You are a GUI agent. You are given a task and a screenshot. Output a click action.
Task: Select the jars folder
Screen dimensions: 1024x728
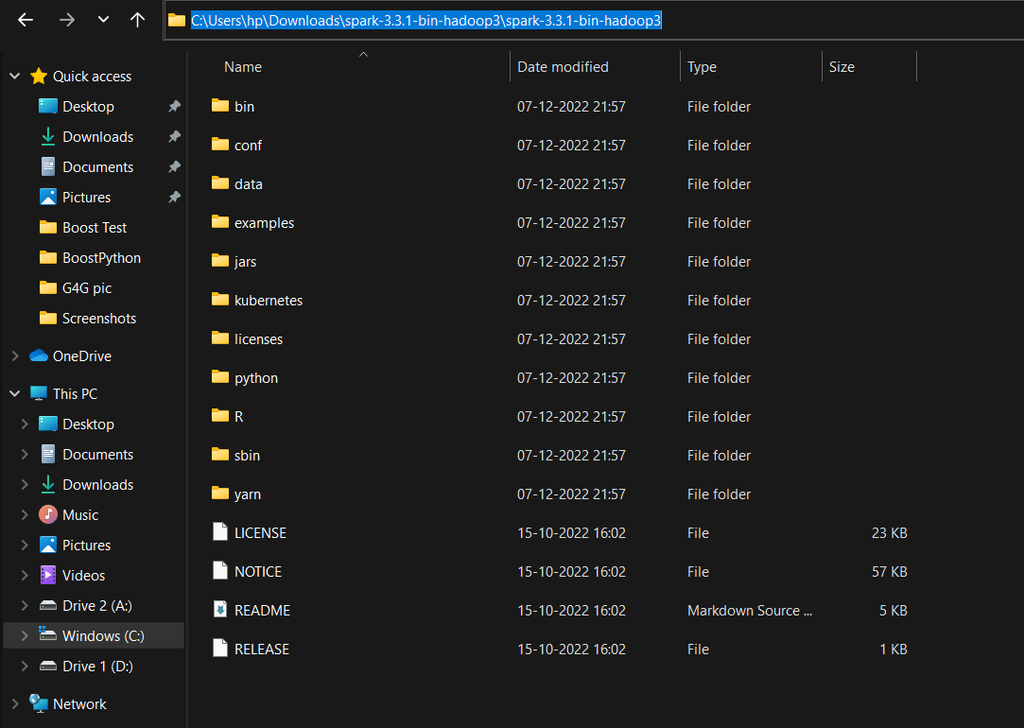coord(245,262)
